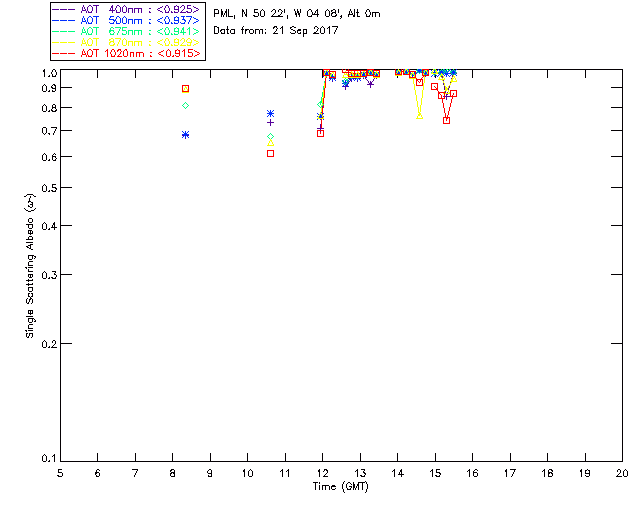Click x-axis tick label '10'
The width and height of the screenshot is (640, 512).
pyautogui.click(x=247, y=473)
